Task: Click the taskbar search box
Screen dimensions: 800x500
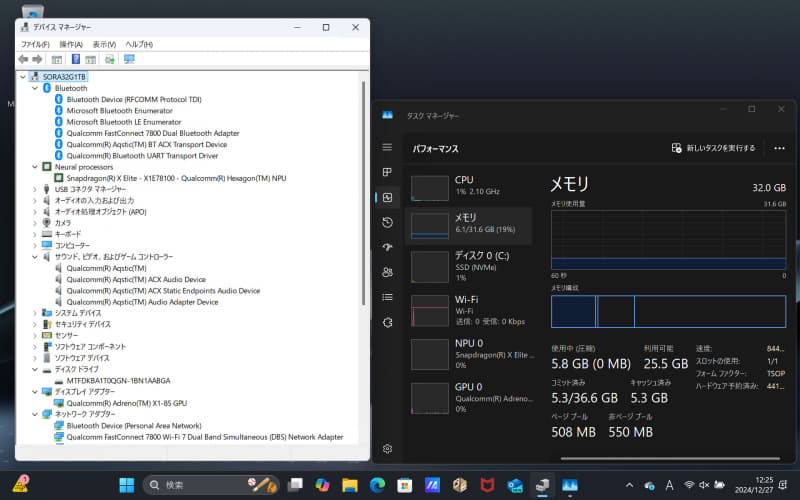Action: pos(211,485)
